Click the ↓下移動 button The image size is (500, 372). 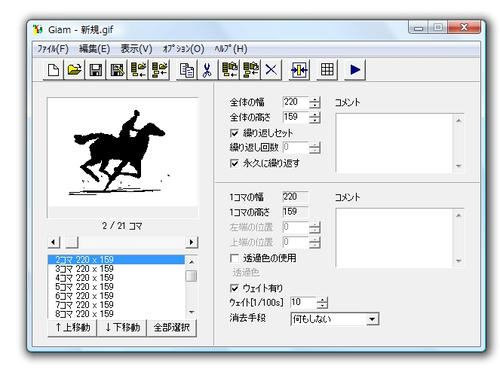(122, 328)
